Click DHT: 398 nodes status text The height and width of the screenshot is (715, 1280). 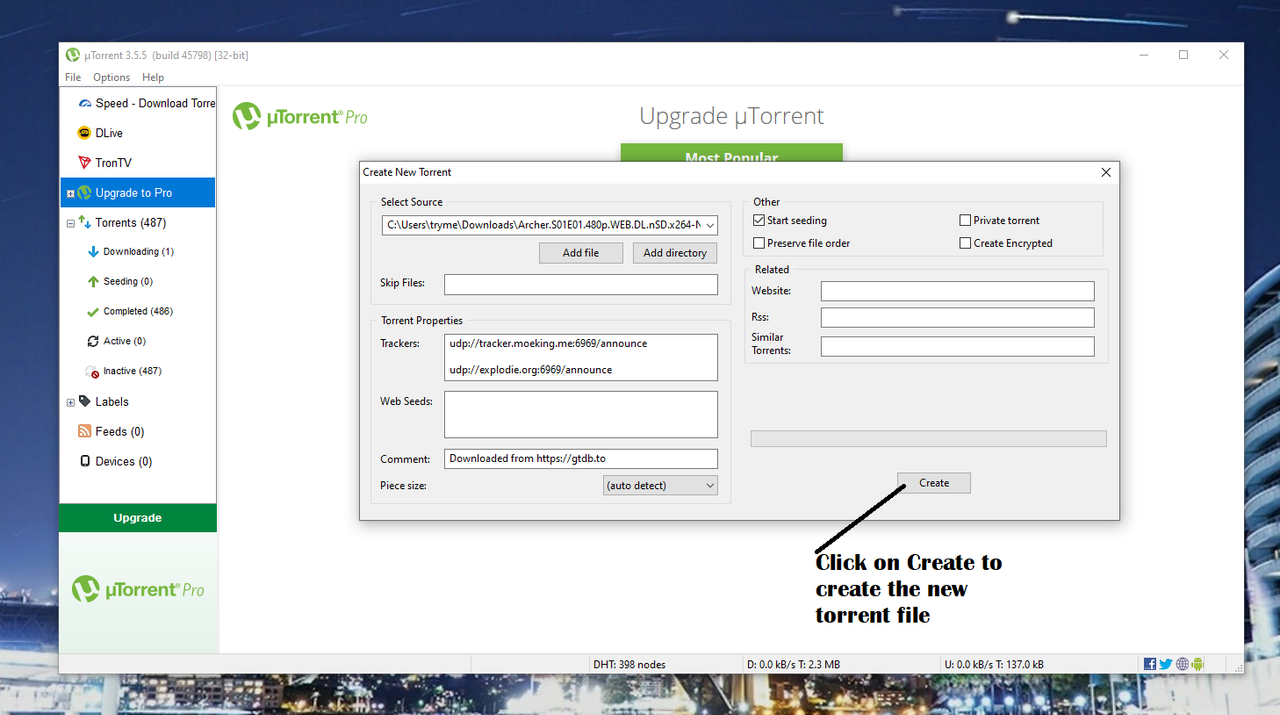pyautogui.click(x=629, y=664)
